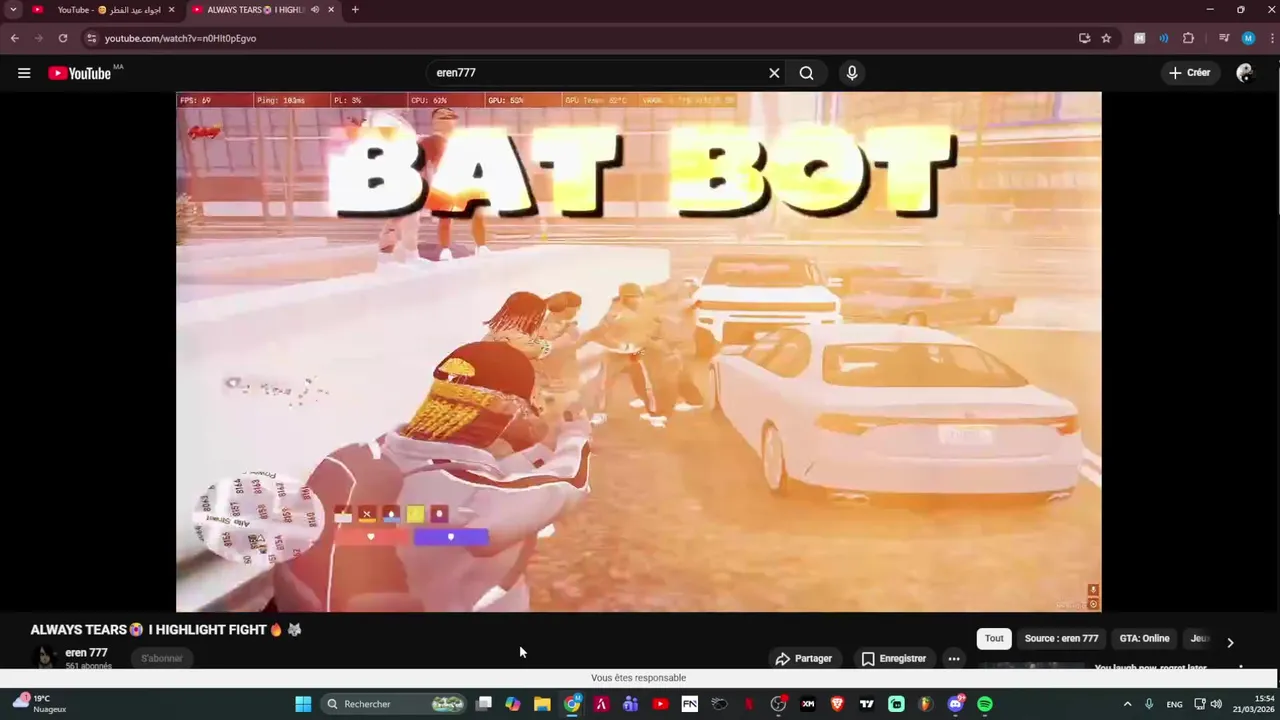
Task: Reload the current page
Action: [x=62, y=38]
